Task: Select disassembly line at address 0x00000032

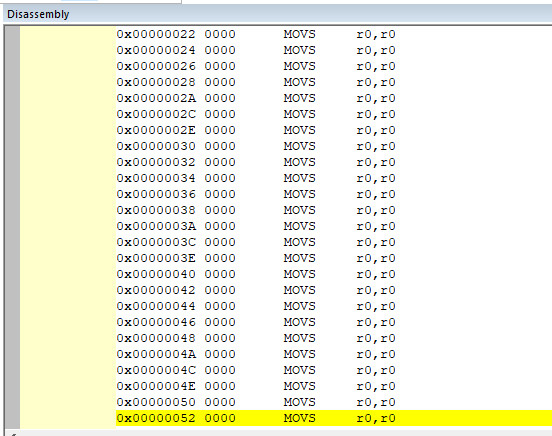Action: point(334,162)
